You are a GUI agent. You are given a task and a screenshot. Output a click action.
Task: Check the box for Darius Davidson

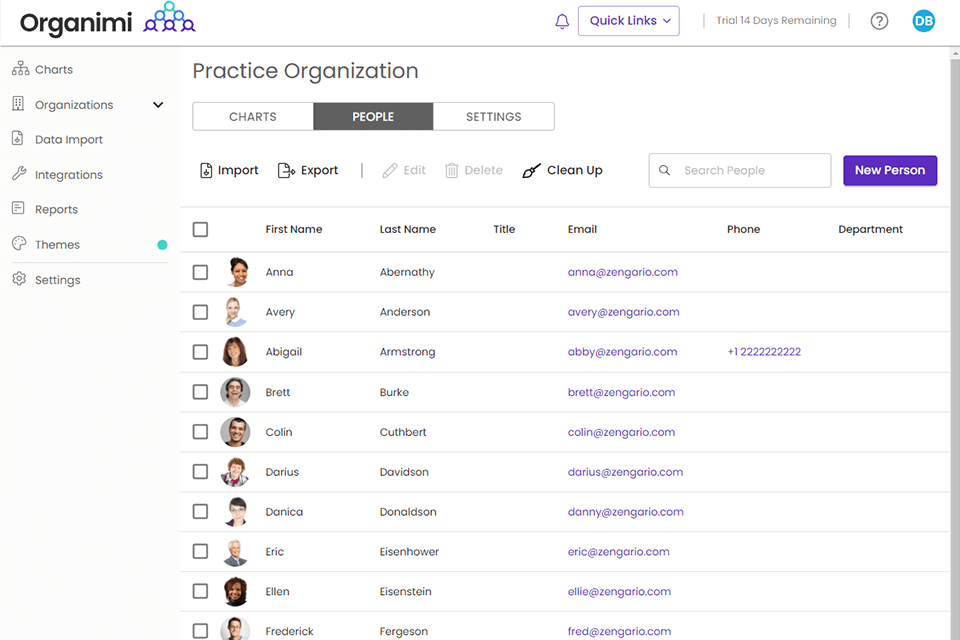(200, 472)
